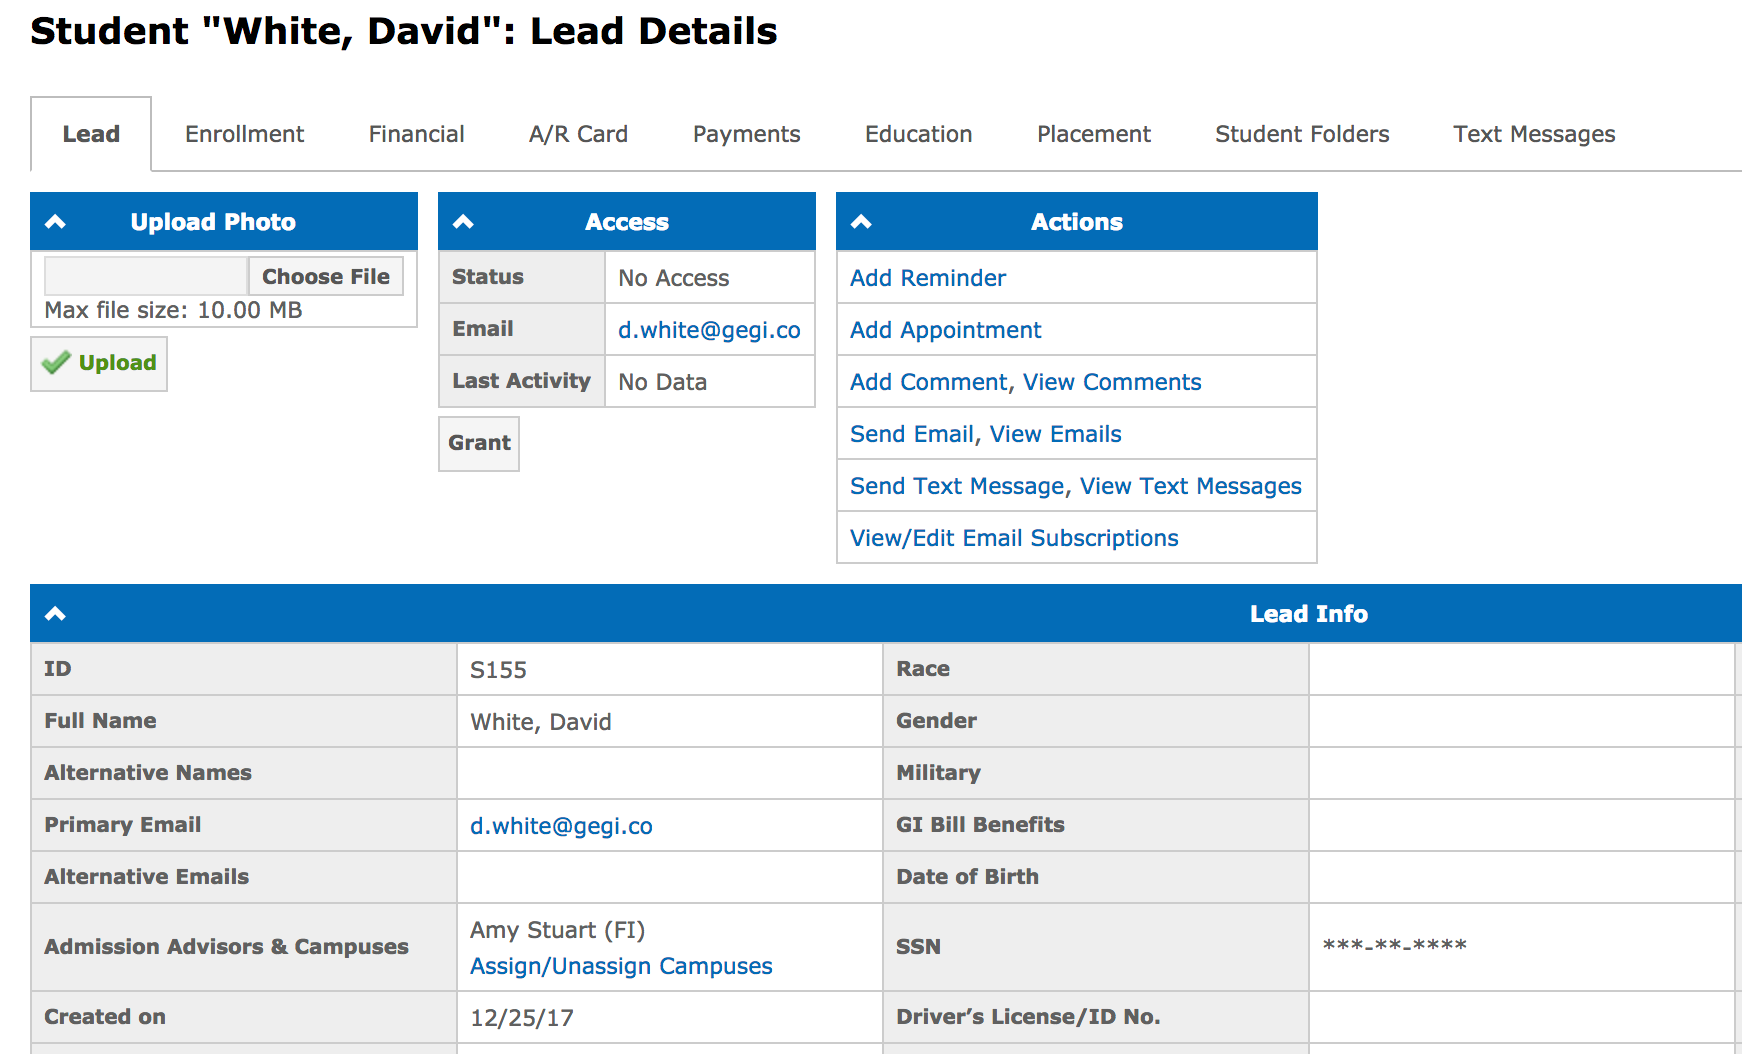This screenshot has height=1054, width=1742.
Task: Open the View Text Messages link
Action: click(x=1191, y=486)
